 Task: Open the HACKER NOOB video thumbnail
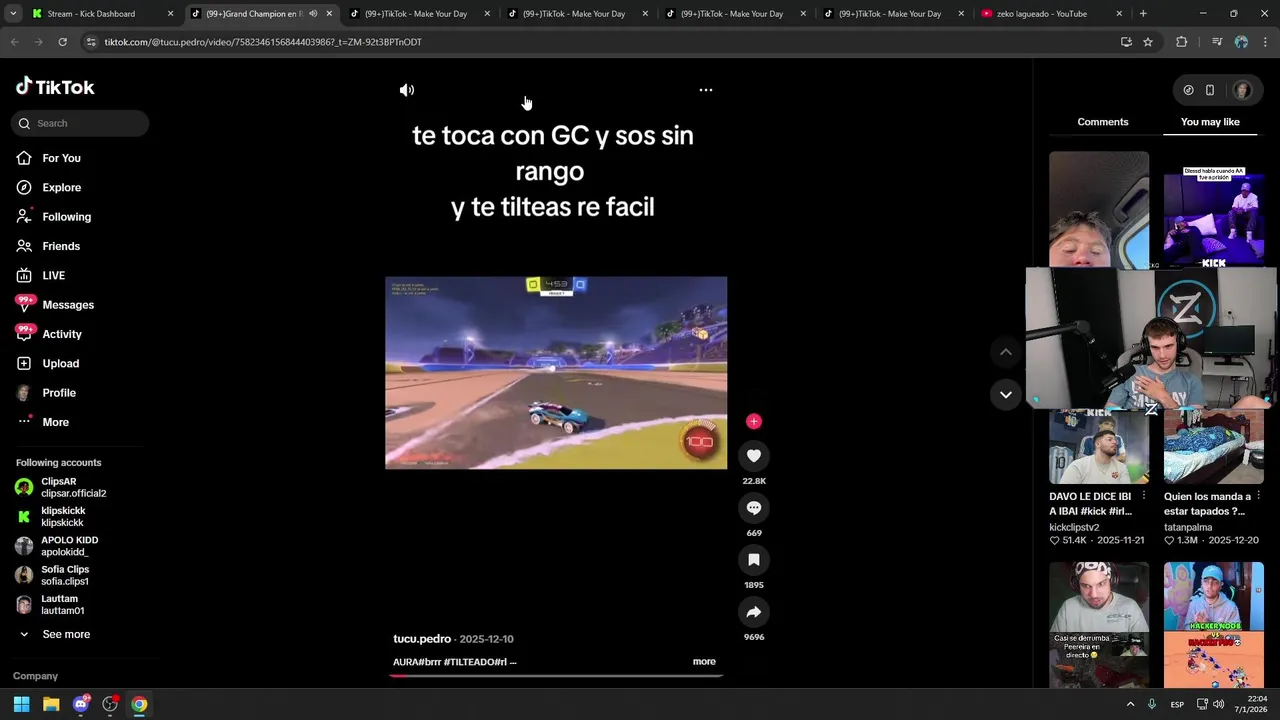coord(1213,624)
